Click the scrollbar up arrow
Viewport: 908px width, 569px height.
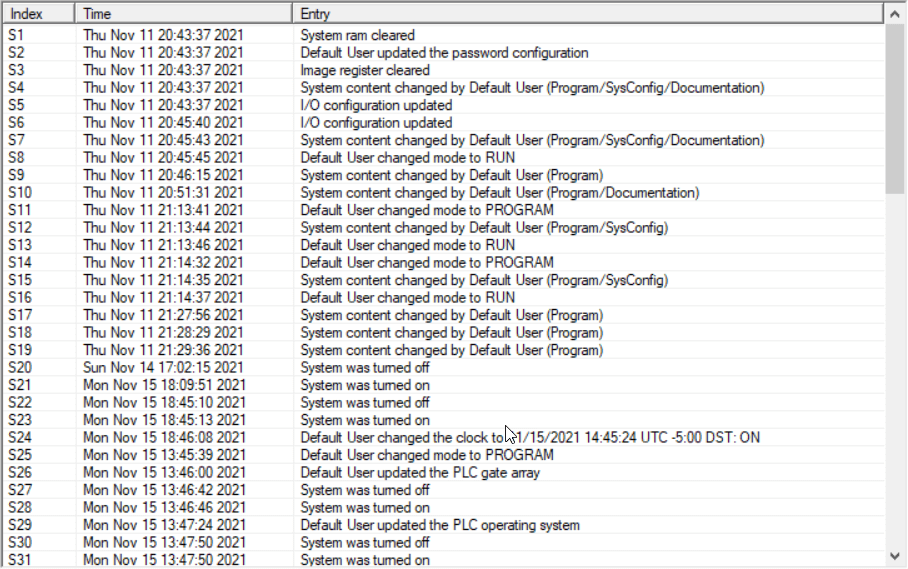(893, 14)
